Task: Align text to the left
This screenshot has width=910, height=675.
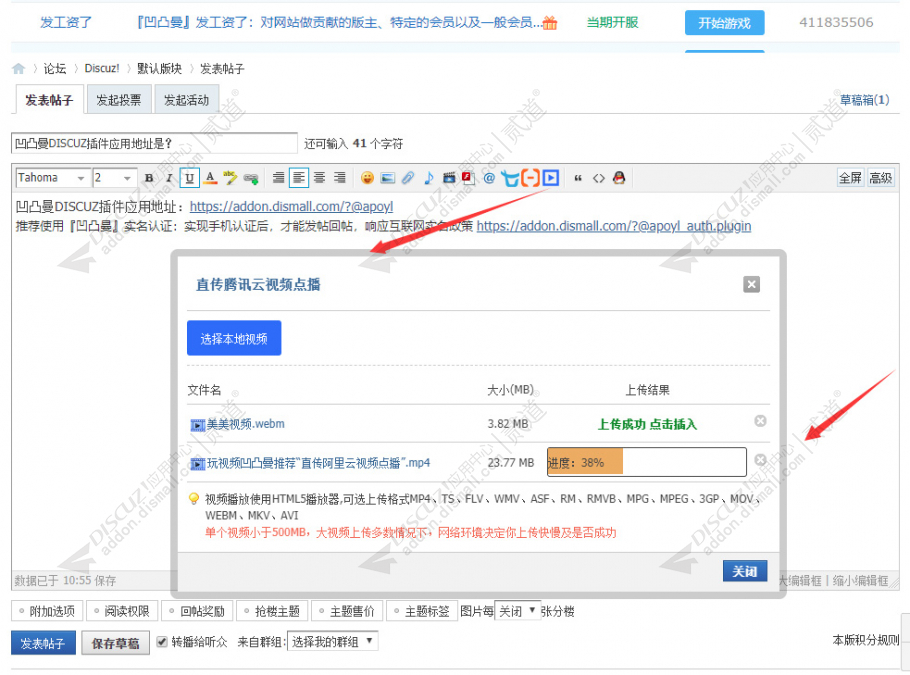Action: point(299,178)
